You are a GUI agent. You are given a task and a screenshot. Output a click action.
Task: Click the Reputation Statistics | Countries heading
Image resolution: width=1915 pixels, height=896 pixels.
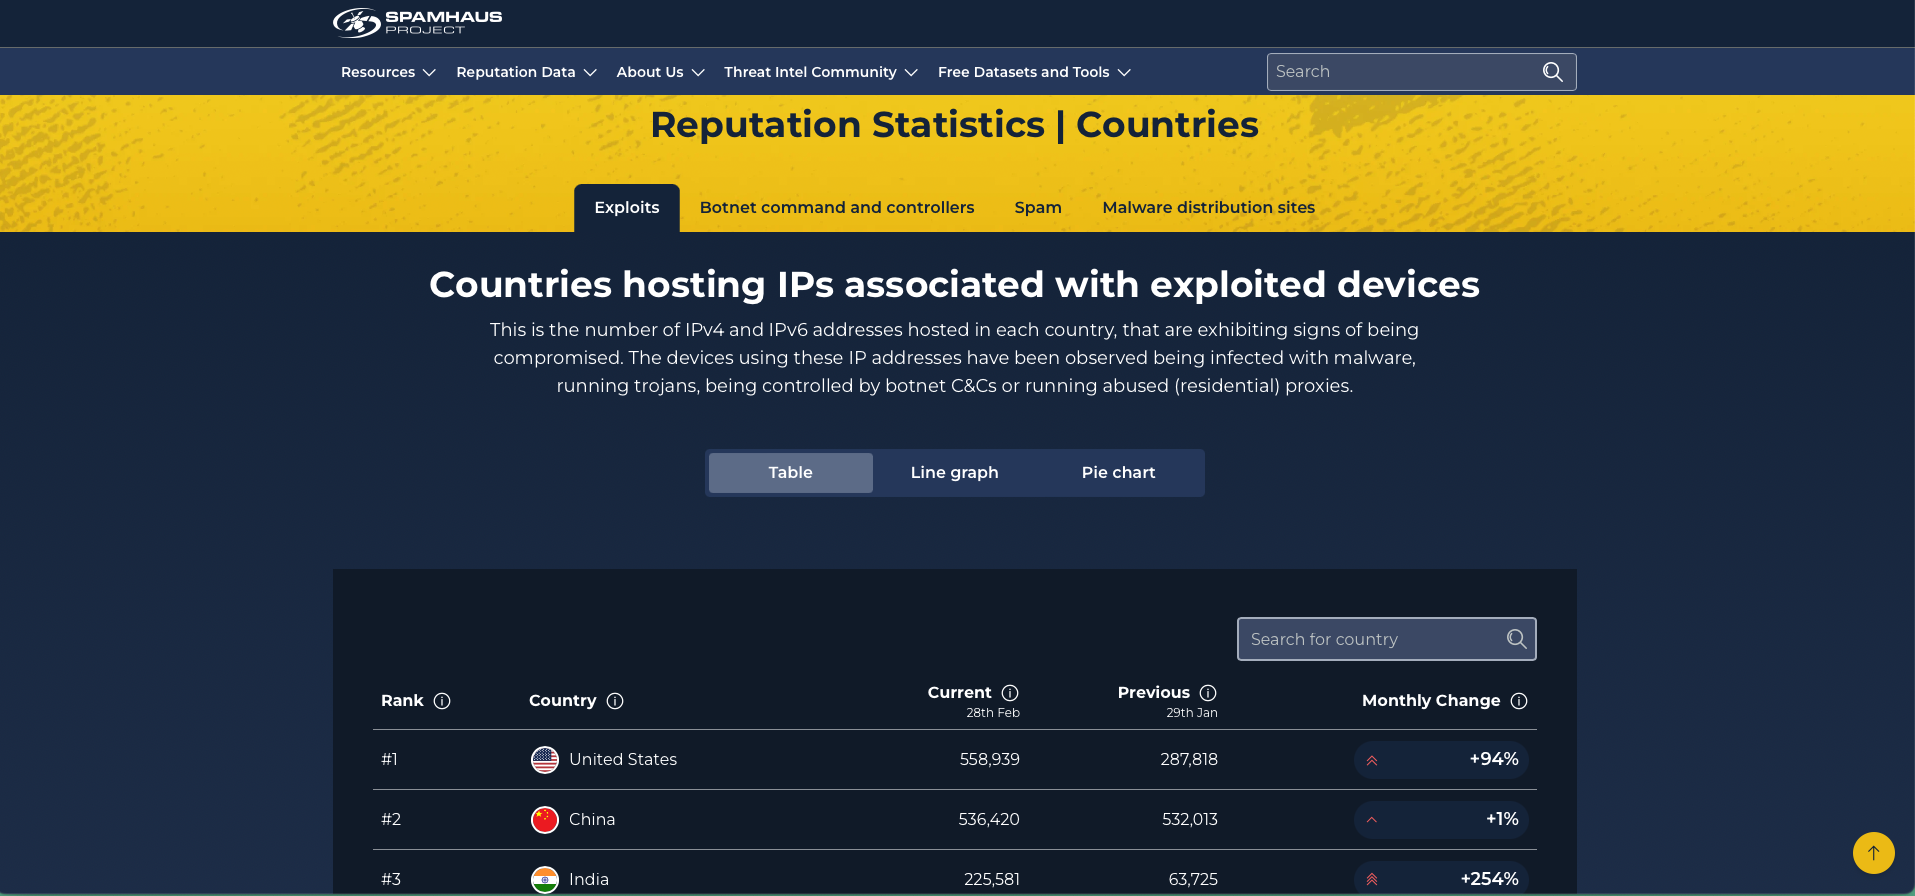click(955, 125)
